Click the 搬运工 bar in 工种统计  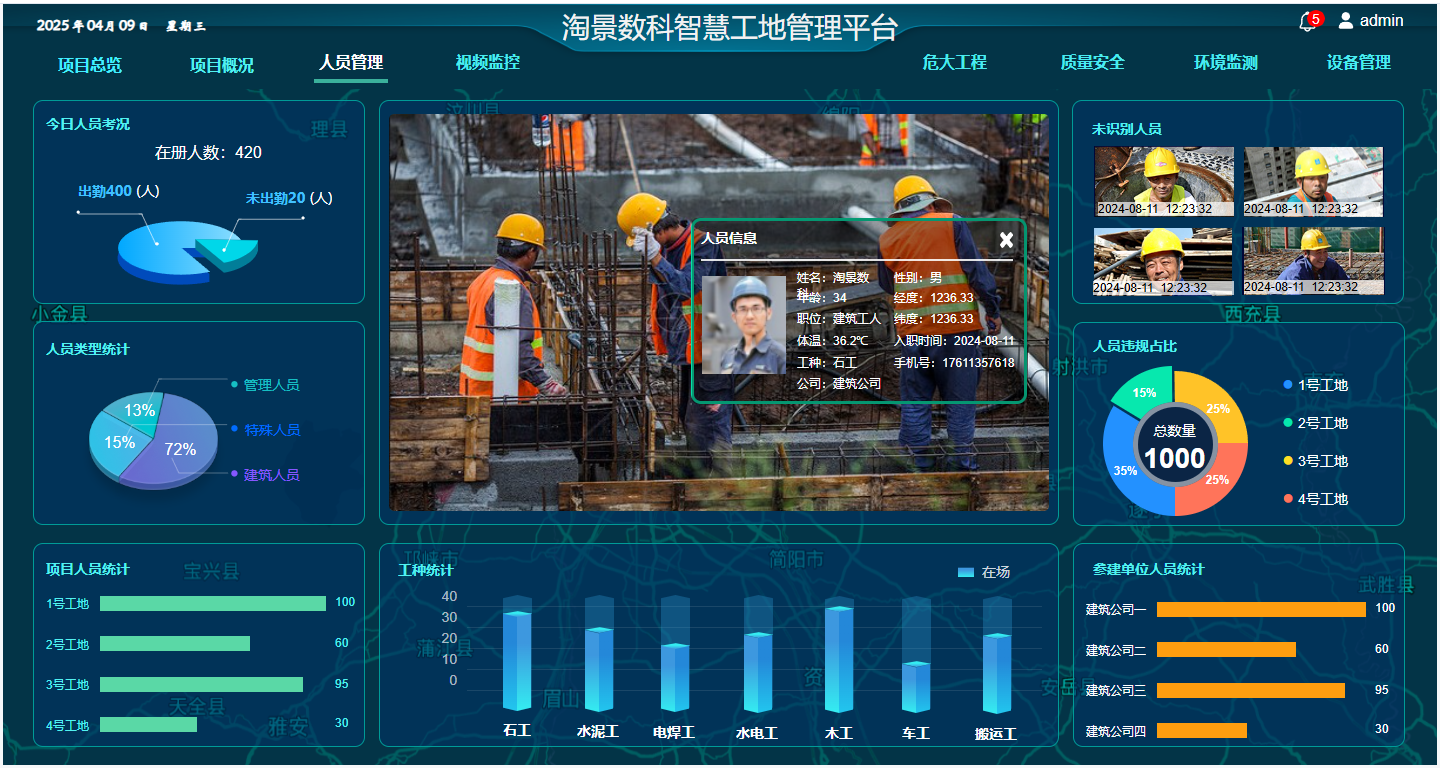pyautogui.click(x=997, y=673)
